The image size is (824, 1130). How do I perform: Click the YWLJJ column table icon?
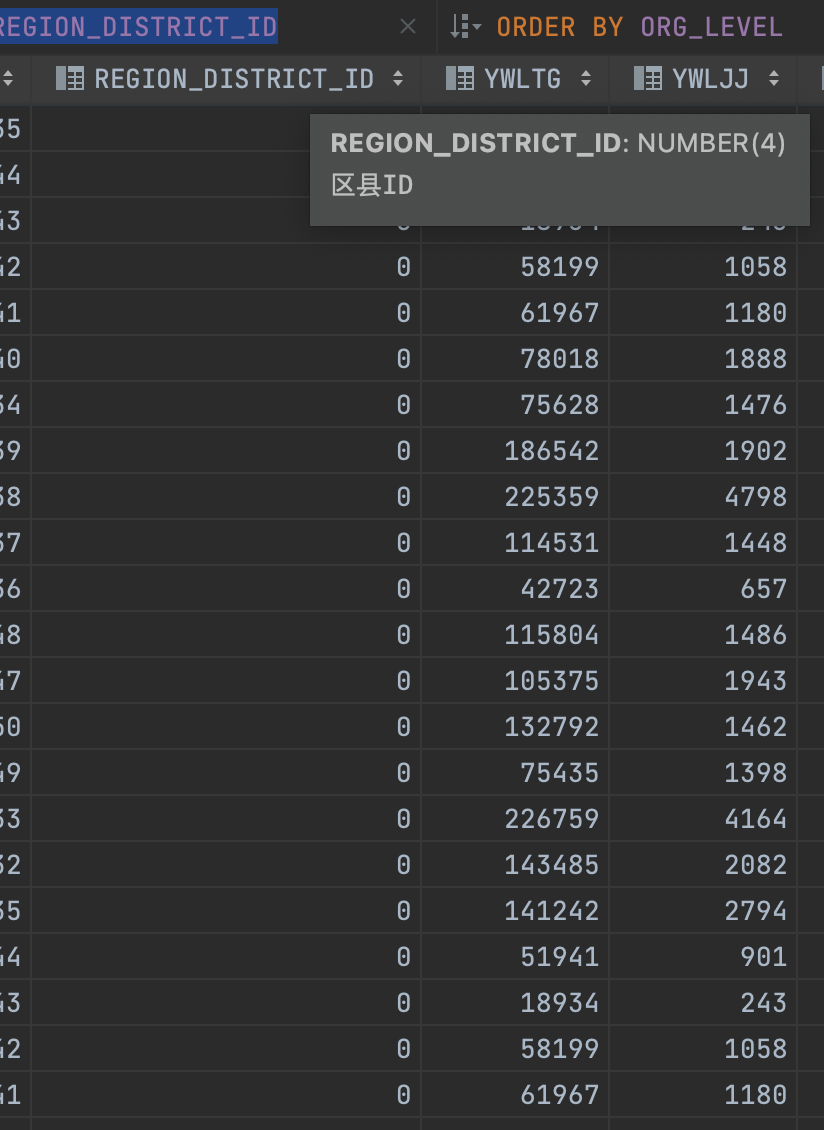click(647, 78)
